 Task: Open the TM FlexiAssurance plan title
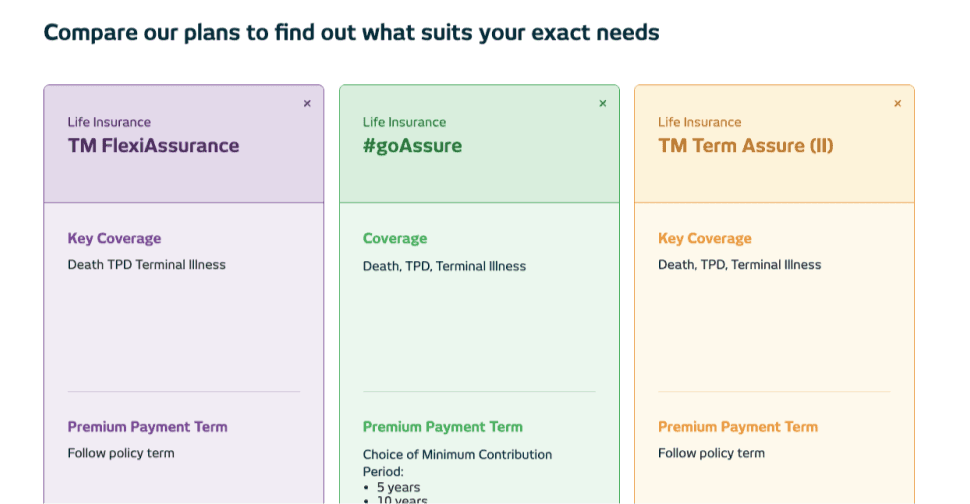pyautogui.click(x=153, y=146)
